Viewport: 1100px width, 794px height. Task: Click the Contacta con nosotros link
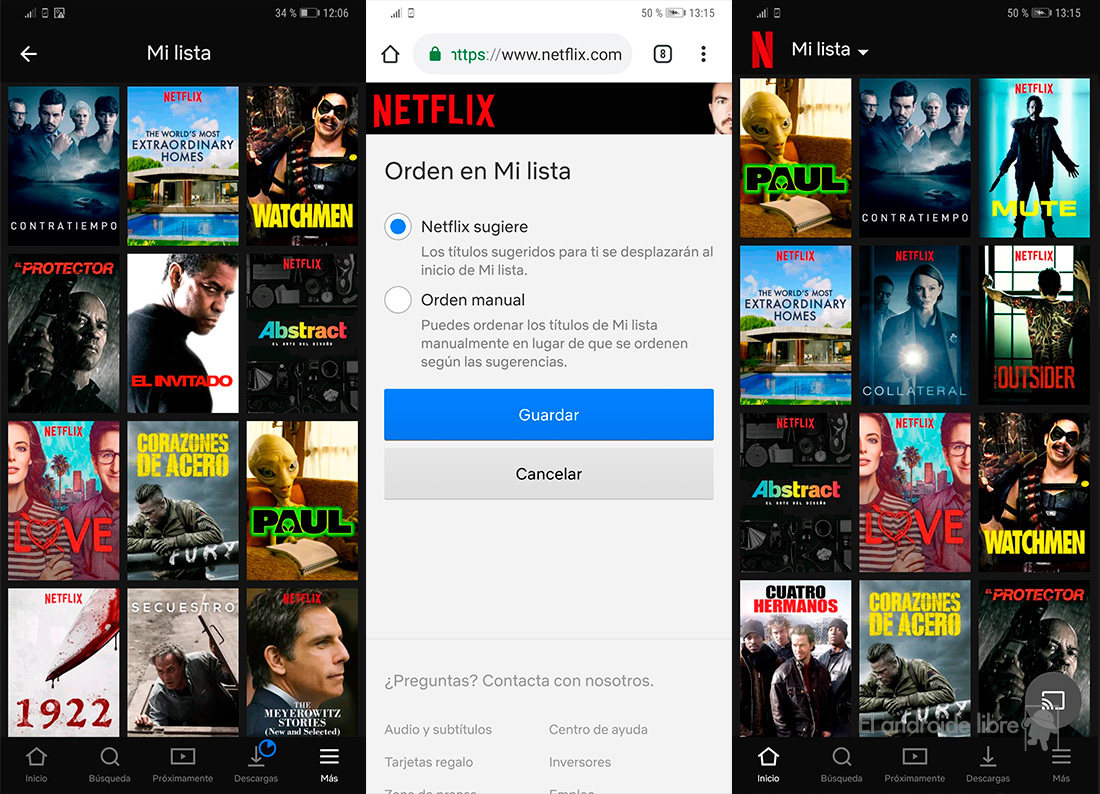568,680
